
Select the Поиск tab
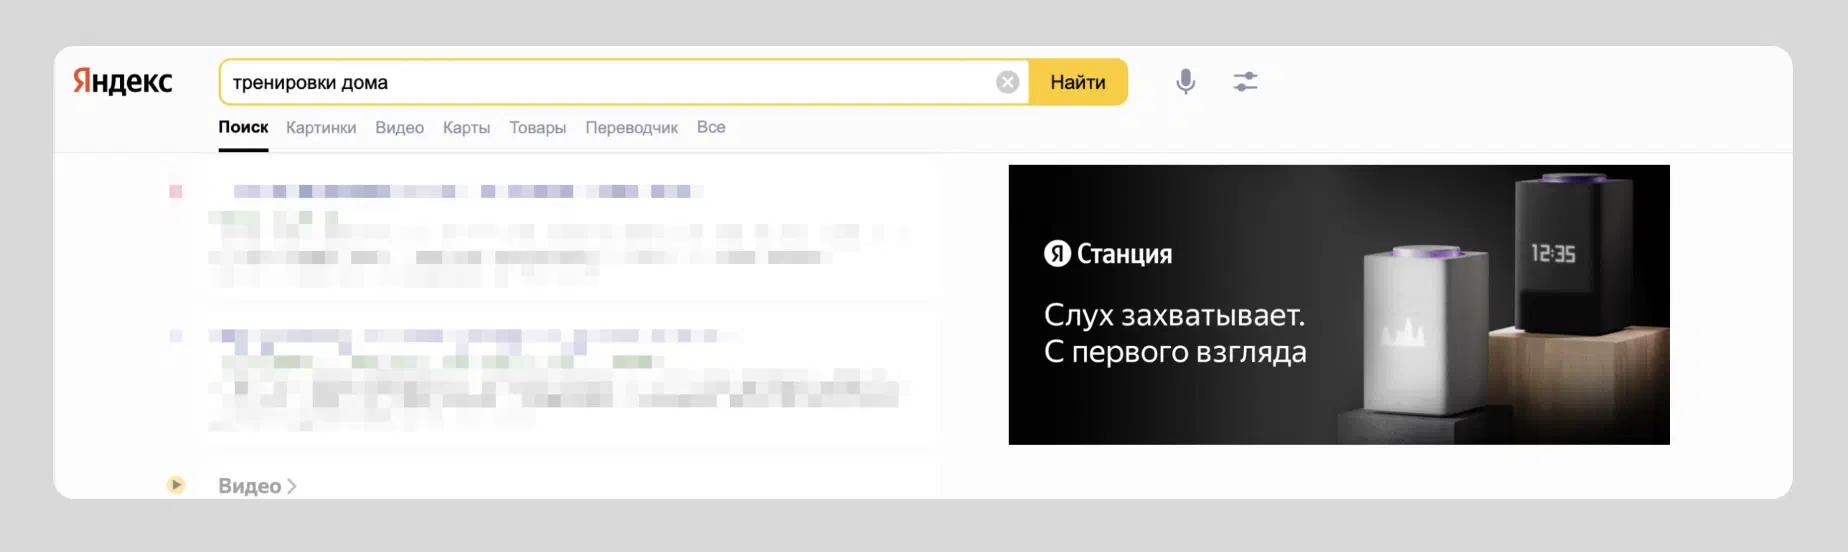pos(243,128)
